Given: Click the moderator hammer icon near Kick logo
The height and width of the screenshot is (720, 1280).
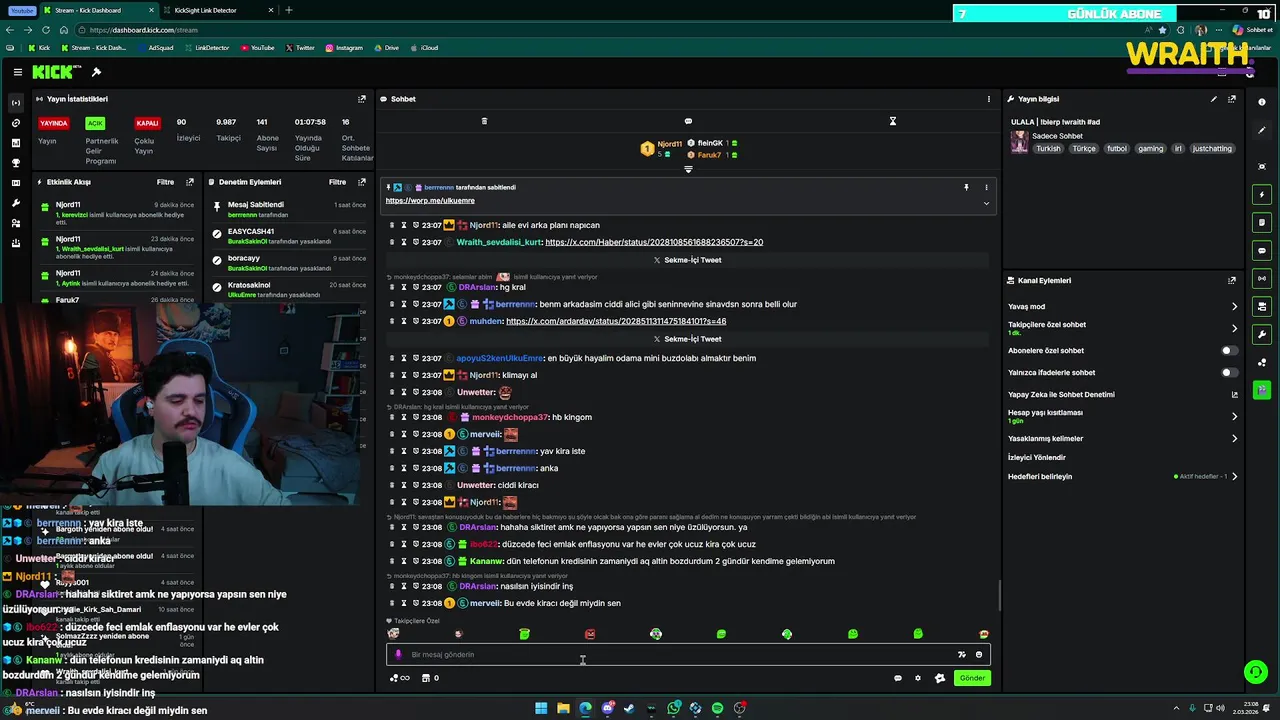Looking at the screenshot, I should click(x=96, y=72).
